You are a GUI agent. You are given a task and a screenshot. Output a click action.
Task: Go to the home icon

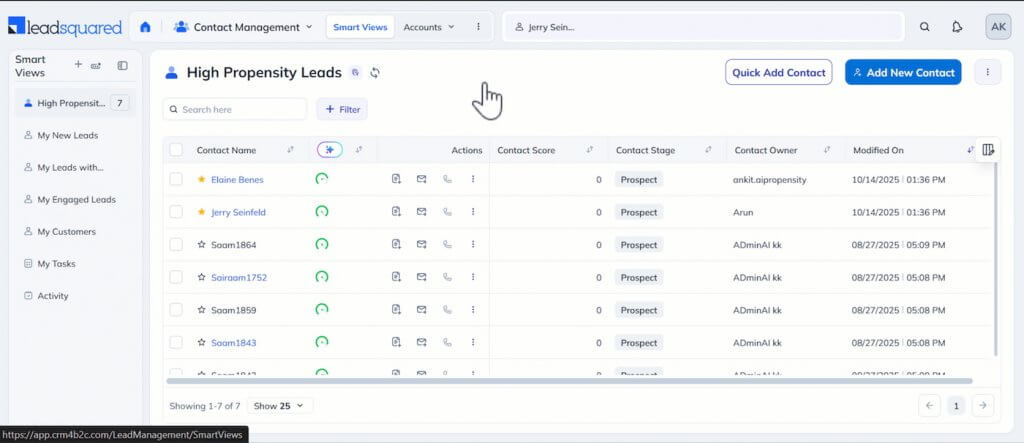(x=145, y=27)
